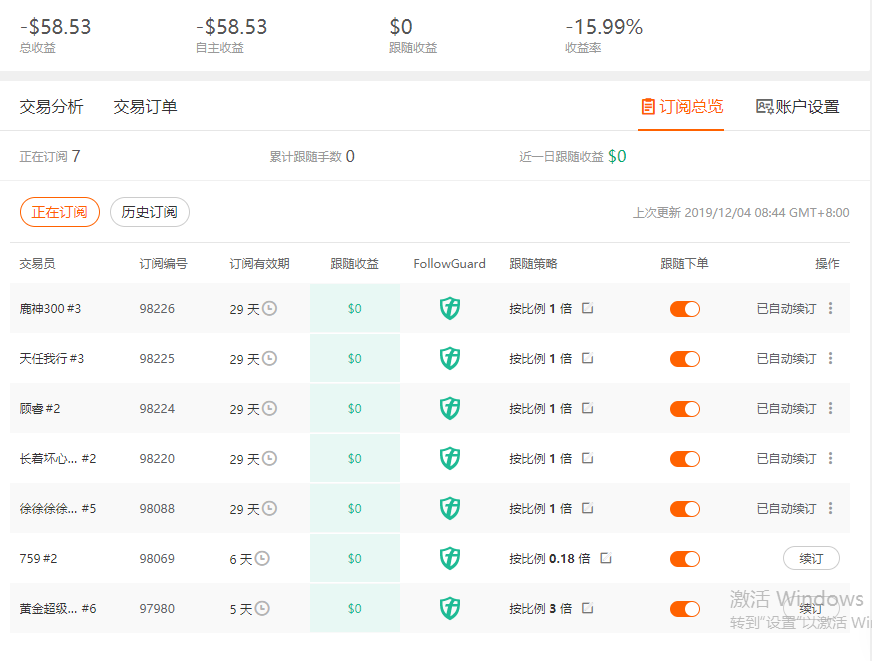Click clock icon next to 29 天 for 顾睿 #2

(269, 409)
